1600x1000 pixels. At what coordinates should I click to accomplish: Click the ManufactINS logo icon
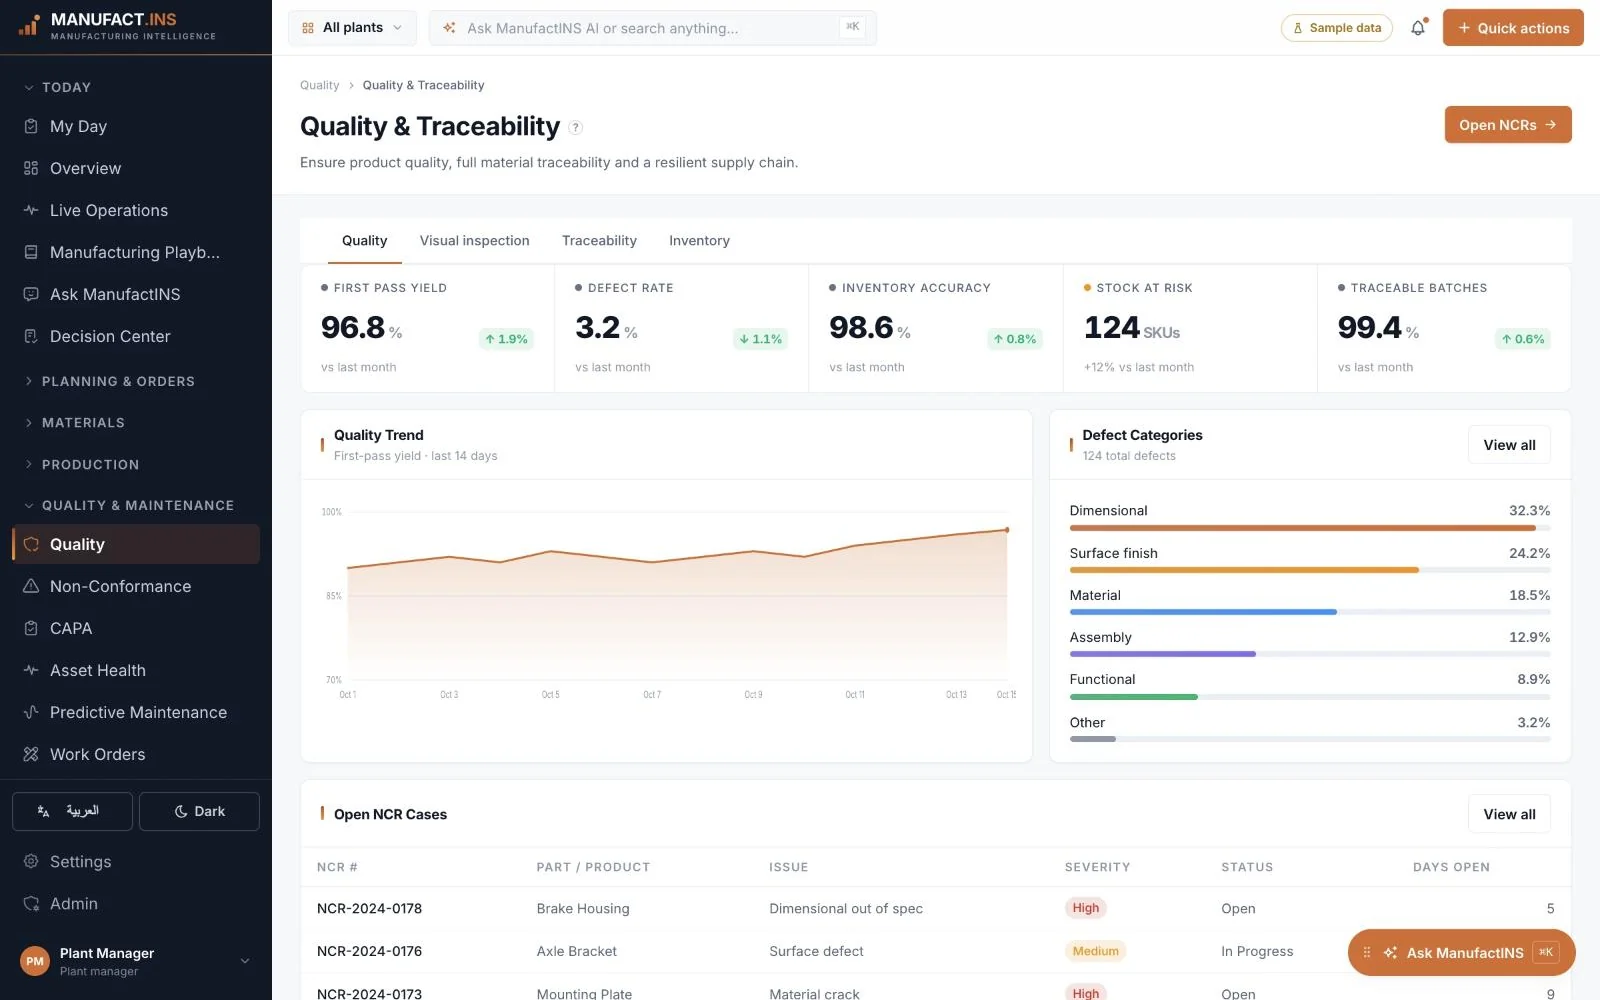coord(29,25)
